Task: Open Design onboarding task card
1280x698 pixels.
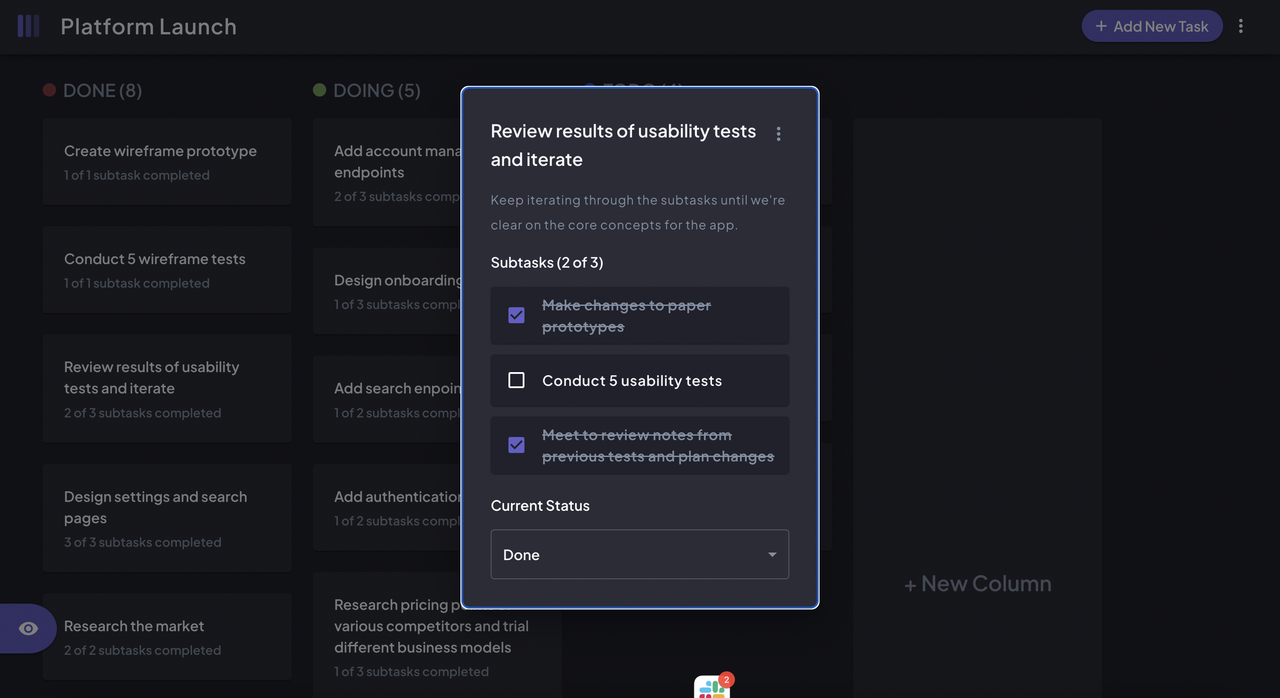Action: point(387,291)
